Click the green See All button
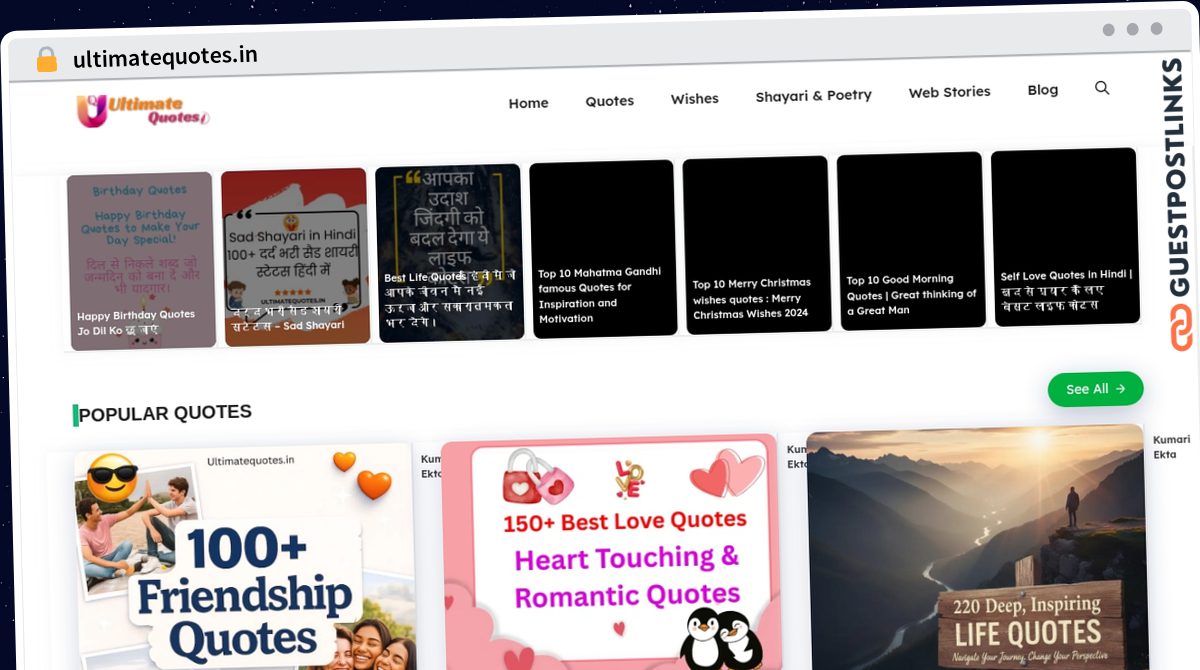This screenshot has width=1200, height=670. [x=1095, y=389]
